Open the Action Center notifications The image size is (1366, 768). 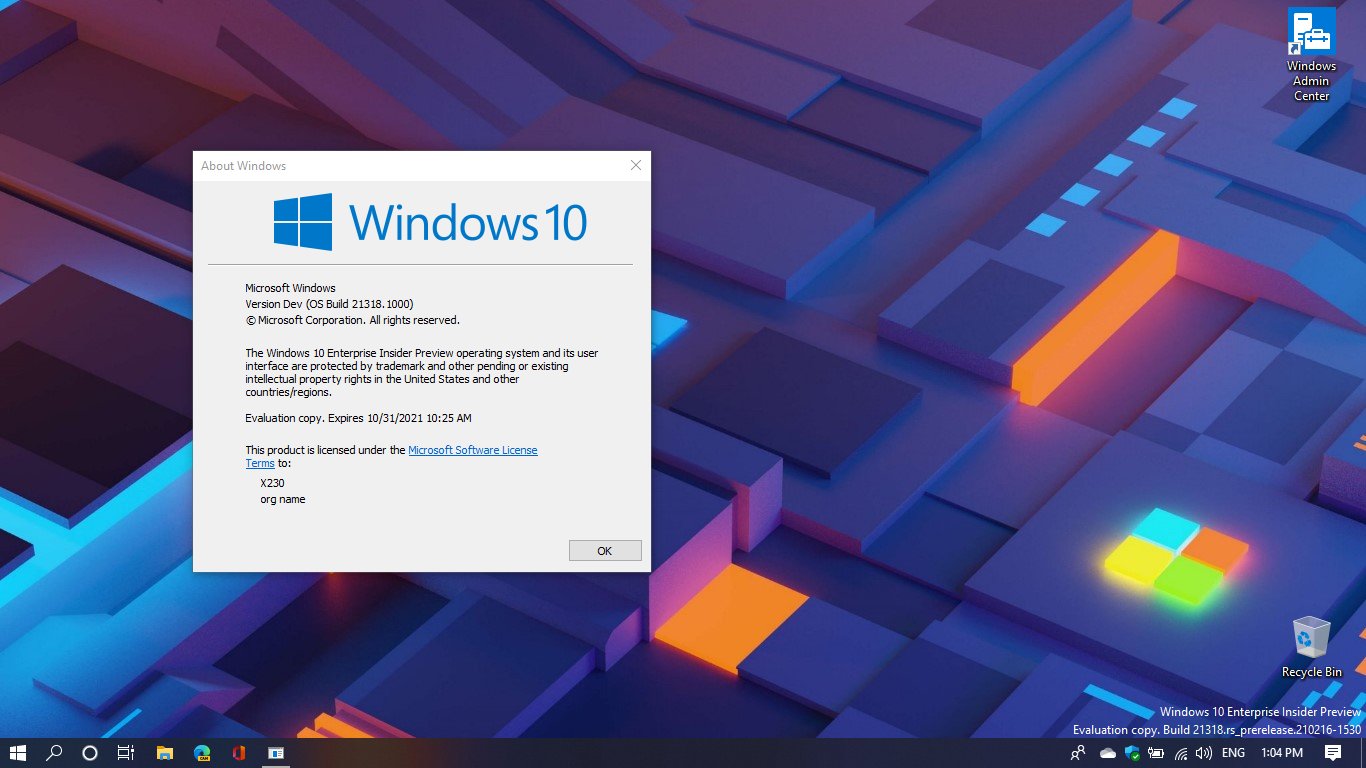1333,753
